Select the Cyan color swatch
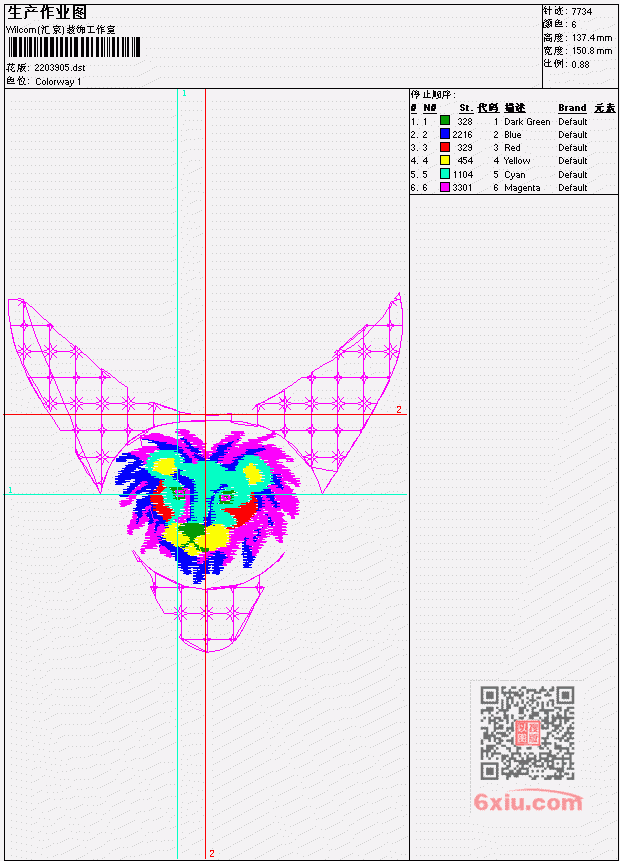This screenshot has width=620, height=861. point(445,174)
